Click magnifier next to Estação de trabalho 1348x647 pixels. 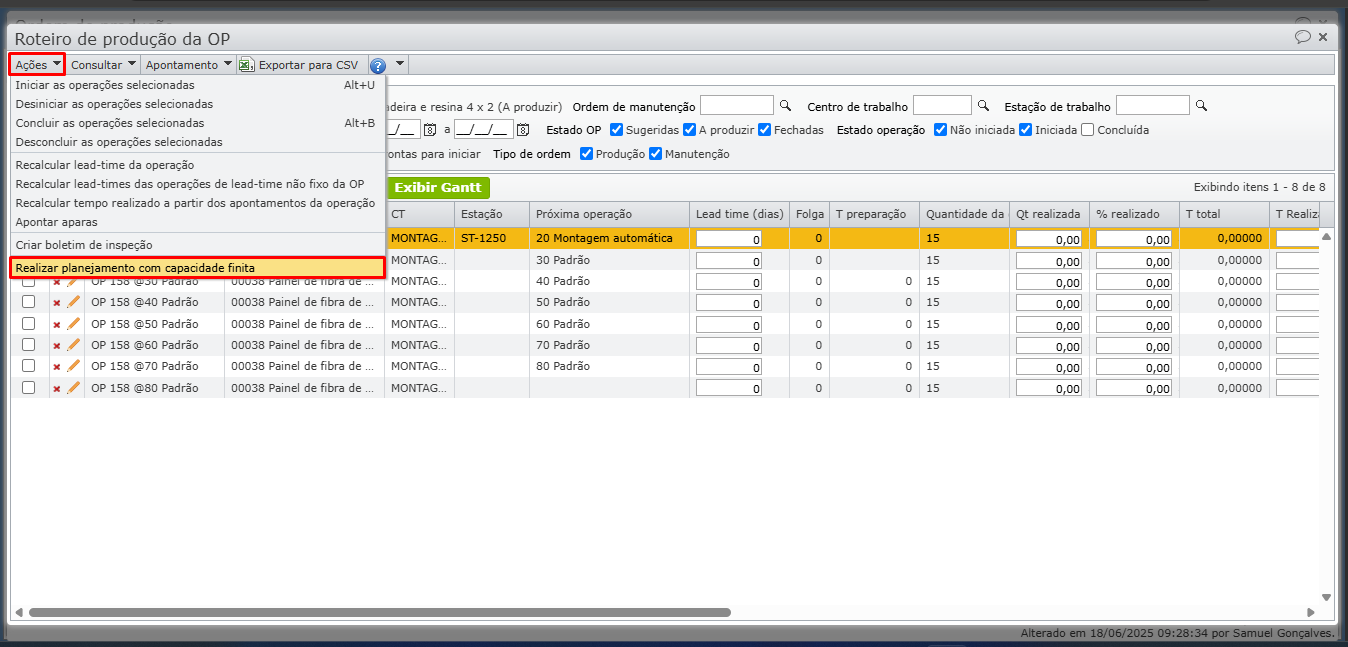(x=1201, y=106)
